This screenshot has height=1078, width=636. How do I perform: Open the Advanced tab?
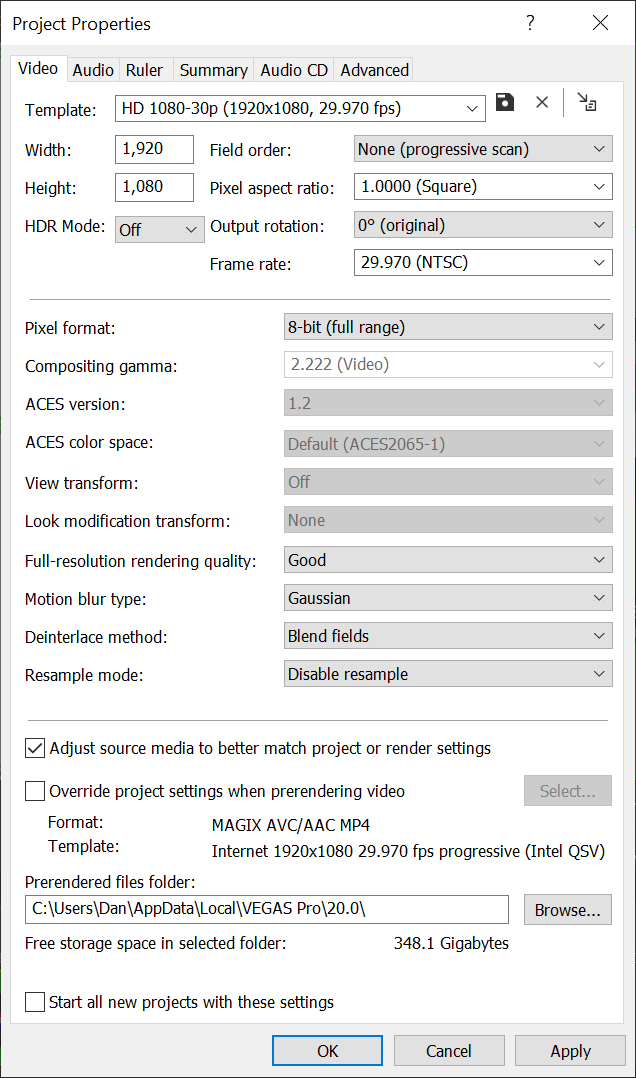pyautogui.click(x=374, y=70)
